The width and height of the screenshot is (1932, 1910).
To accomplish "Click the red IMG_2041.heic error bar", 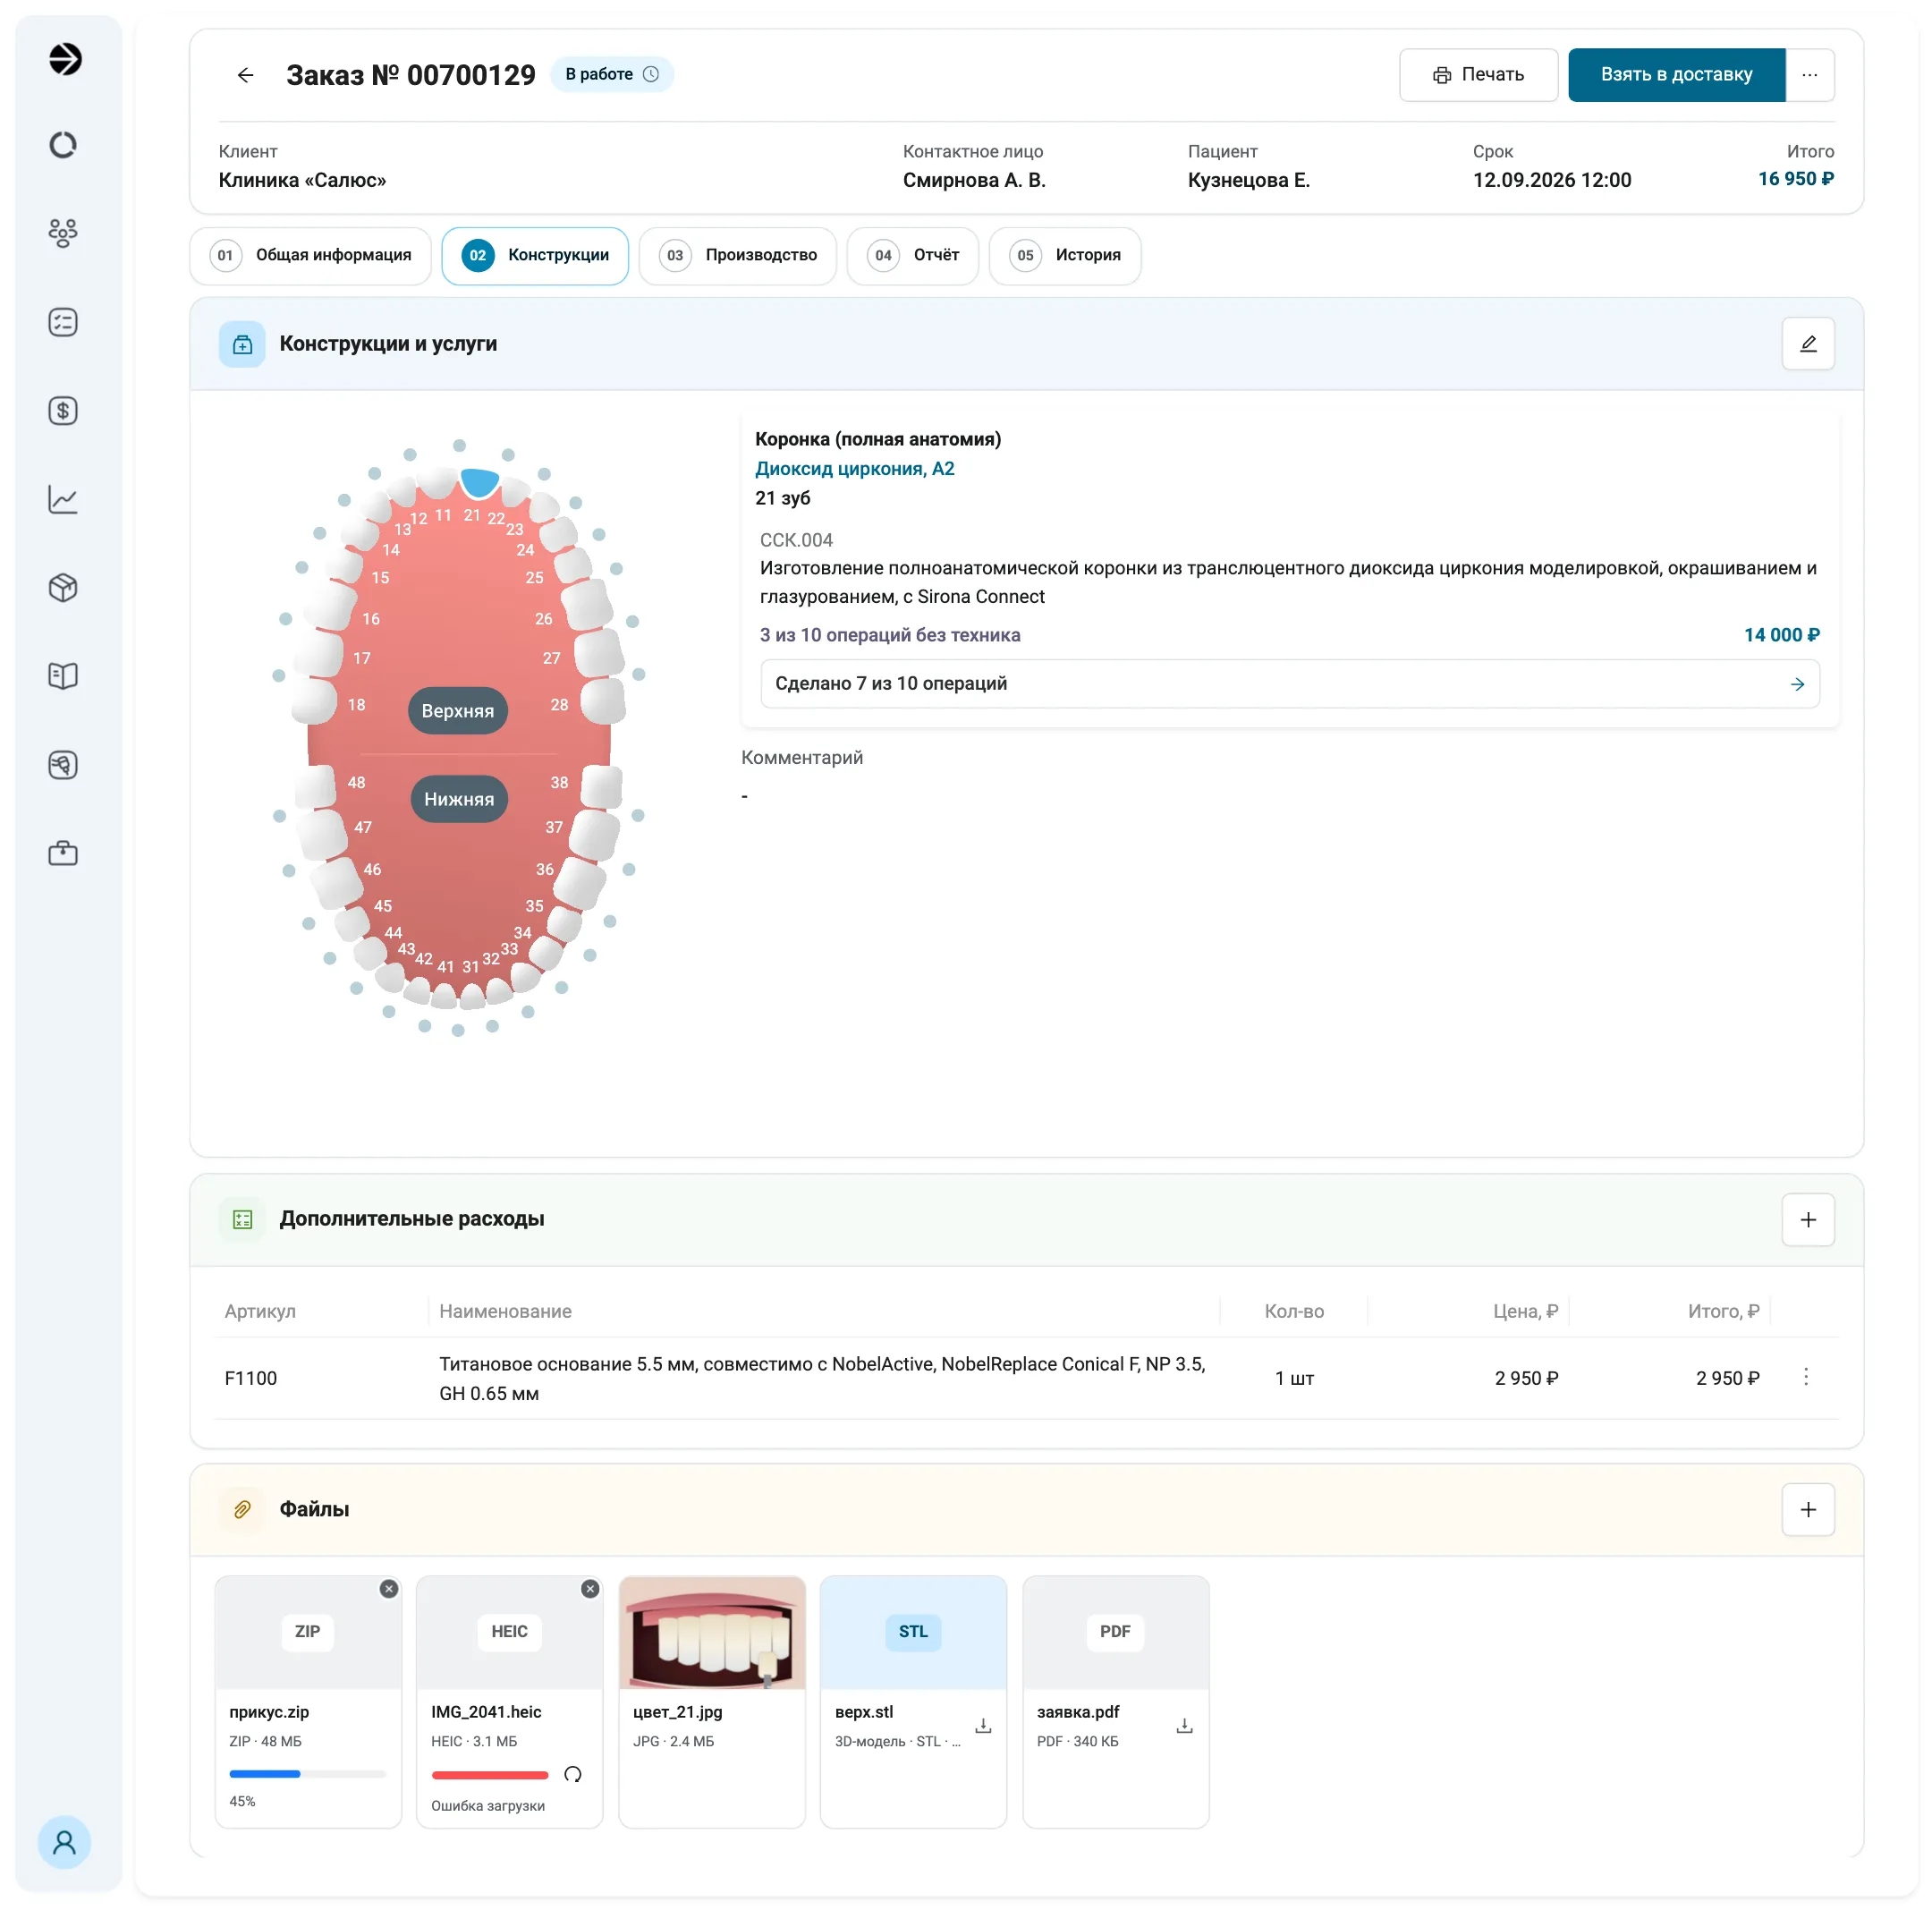I will tap(490, 1775).
